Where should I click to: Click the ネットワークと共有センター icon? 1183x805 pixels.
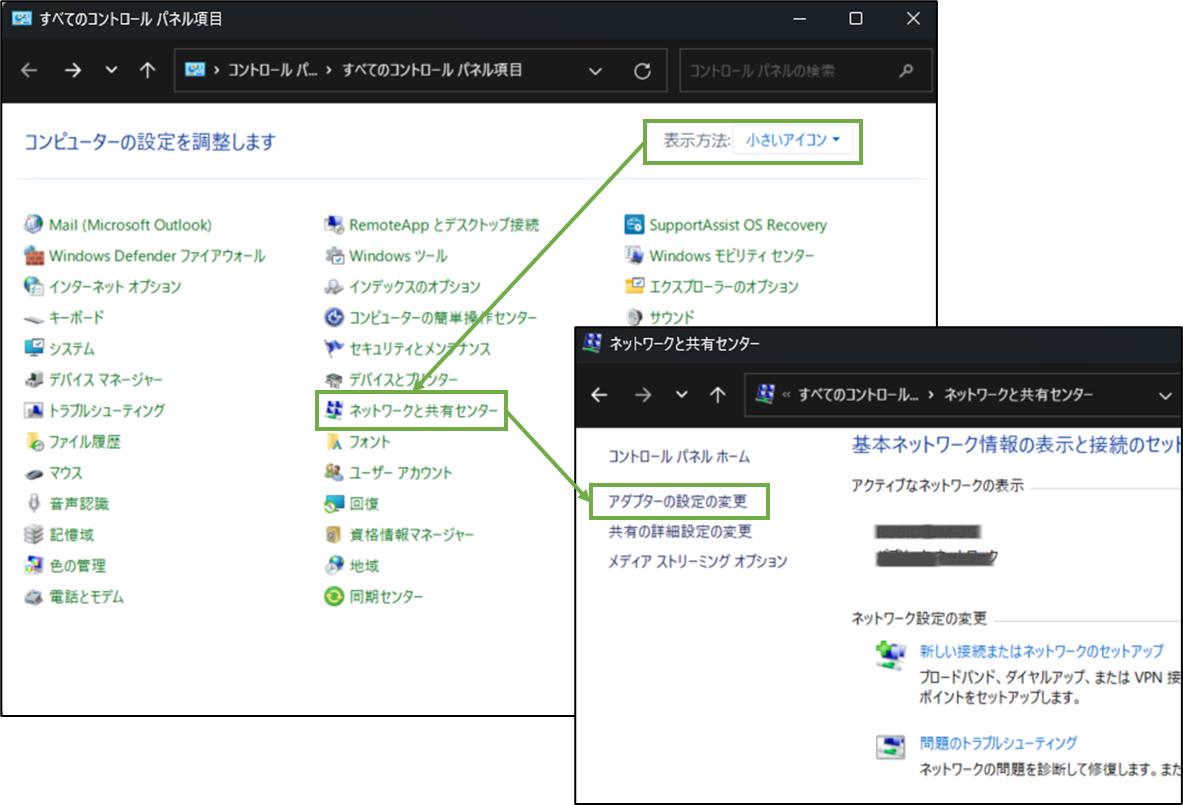tap(333, 410)
